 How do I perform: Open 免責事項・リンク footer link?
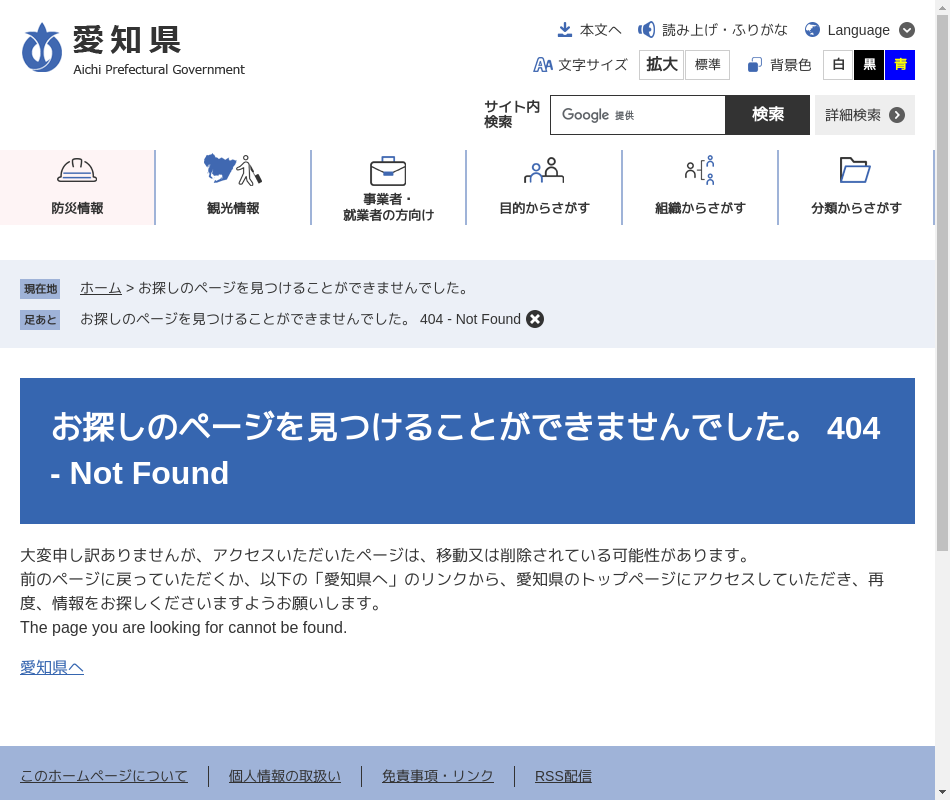pyautogui.click(x=437, y=776)
